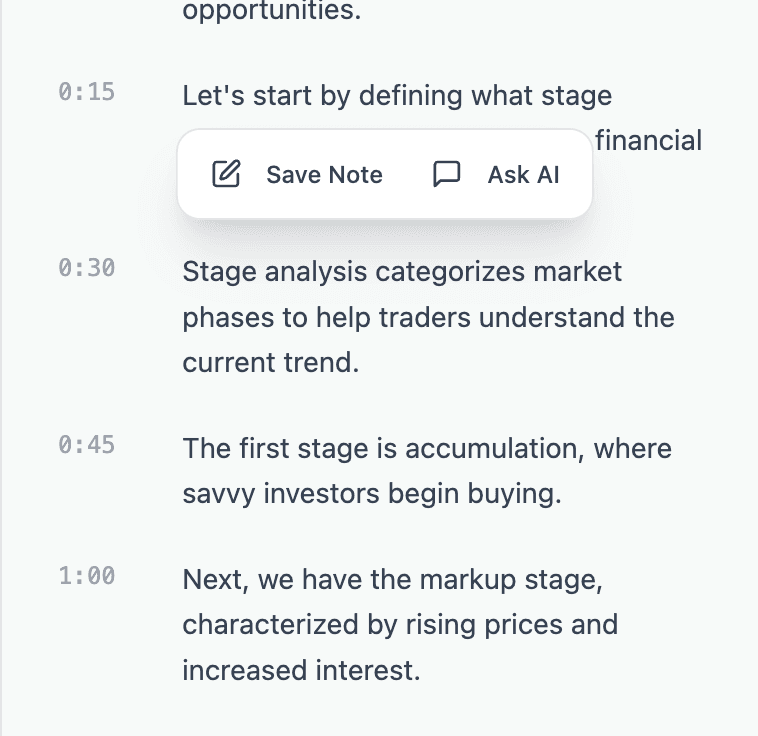Click the line "savvy investors begin buying."
The image size is (758, 736).
pos(372,494)
